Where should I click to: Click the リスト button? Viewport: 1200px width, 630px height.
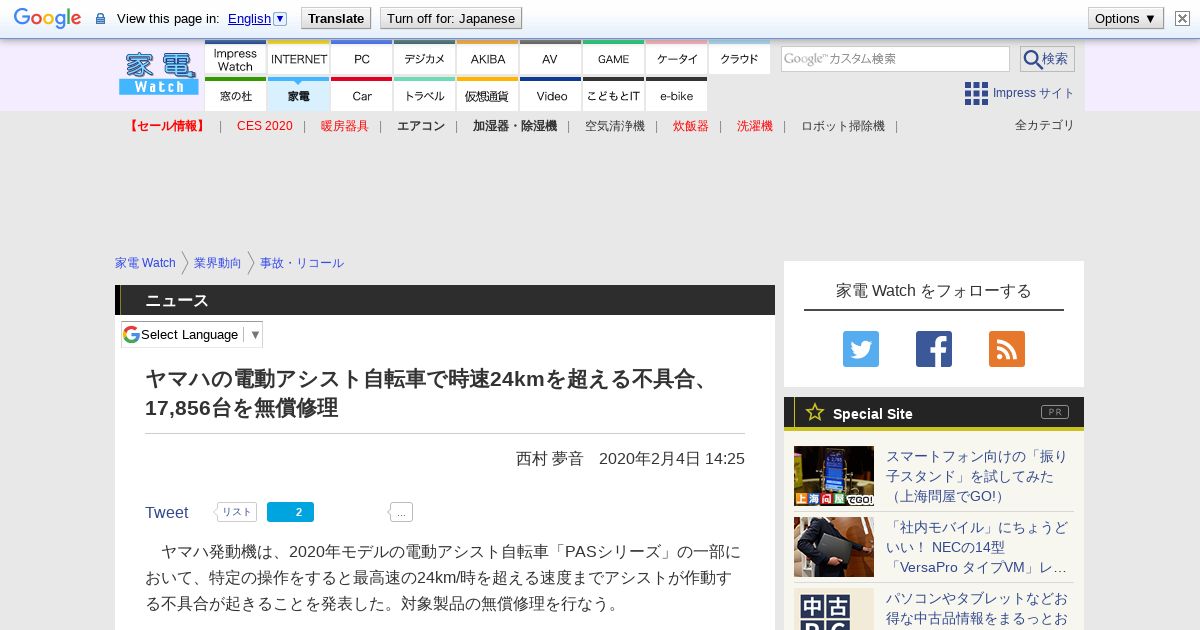(x=237, y=512)
